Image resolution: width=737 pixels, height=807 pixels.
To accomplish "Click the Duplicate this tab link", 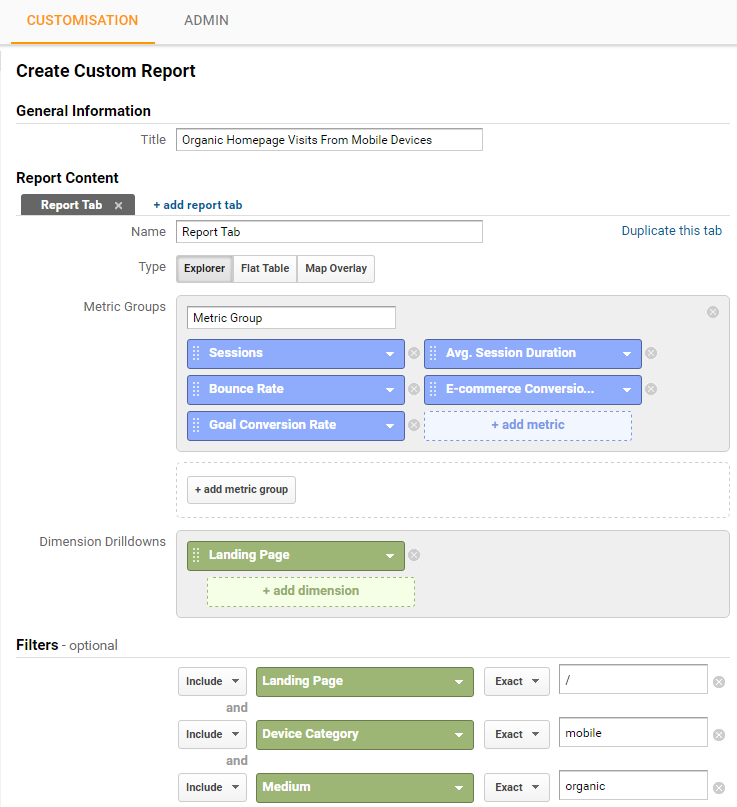I will click(x=671, y=231).
